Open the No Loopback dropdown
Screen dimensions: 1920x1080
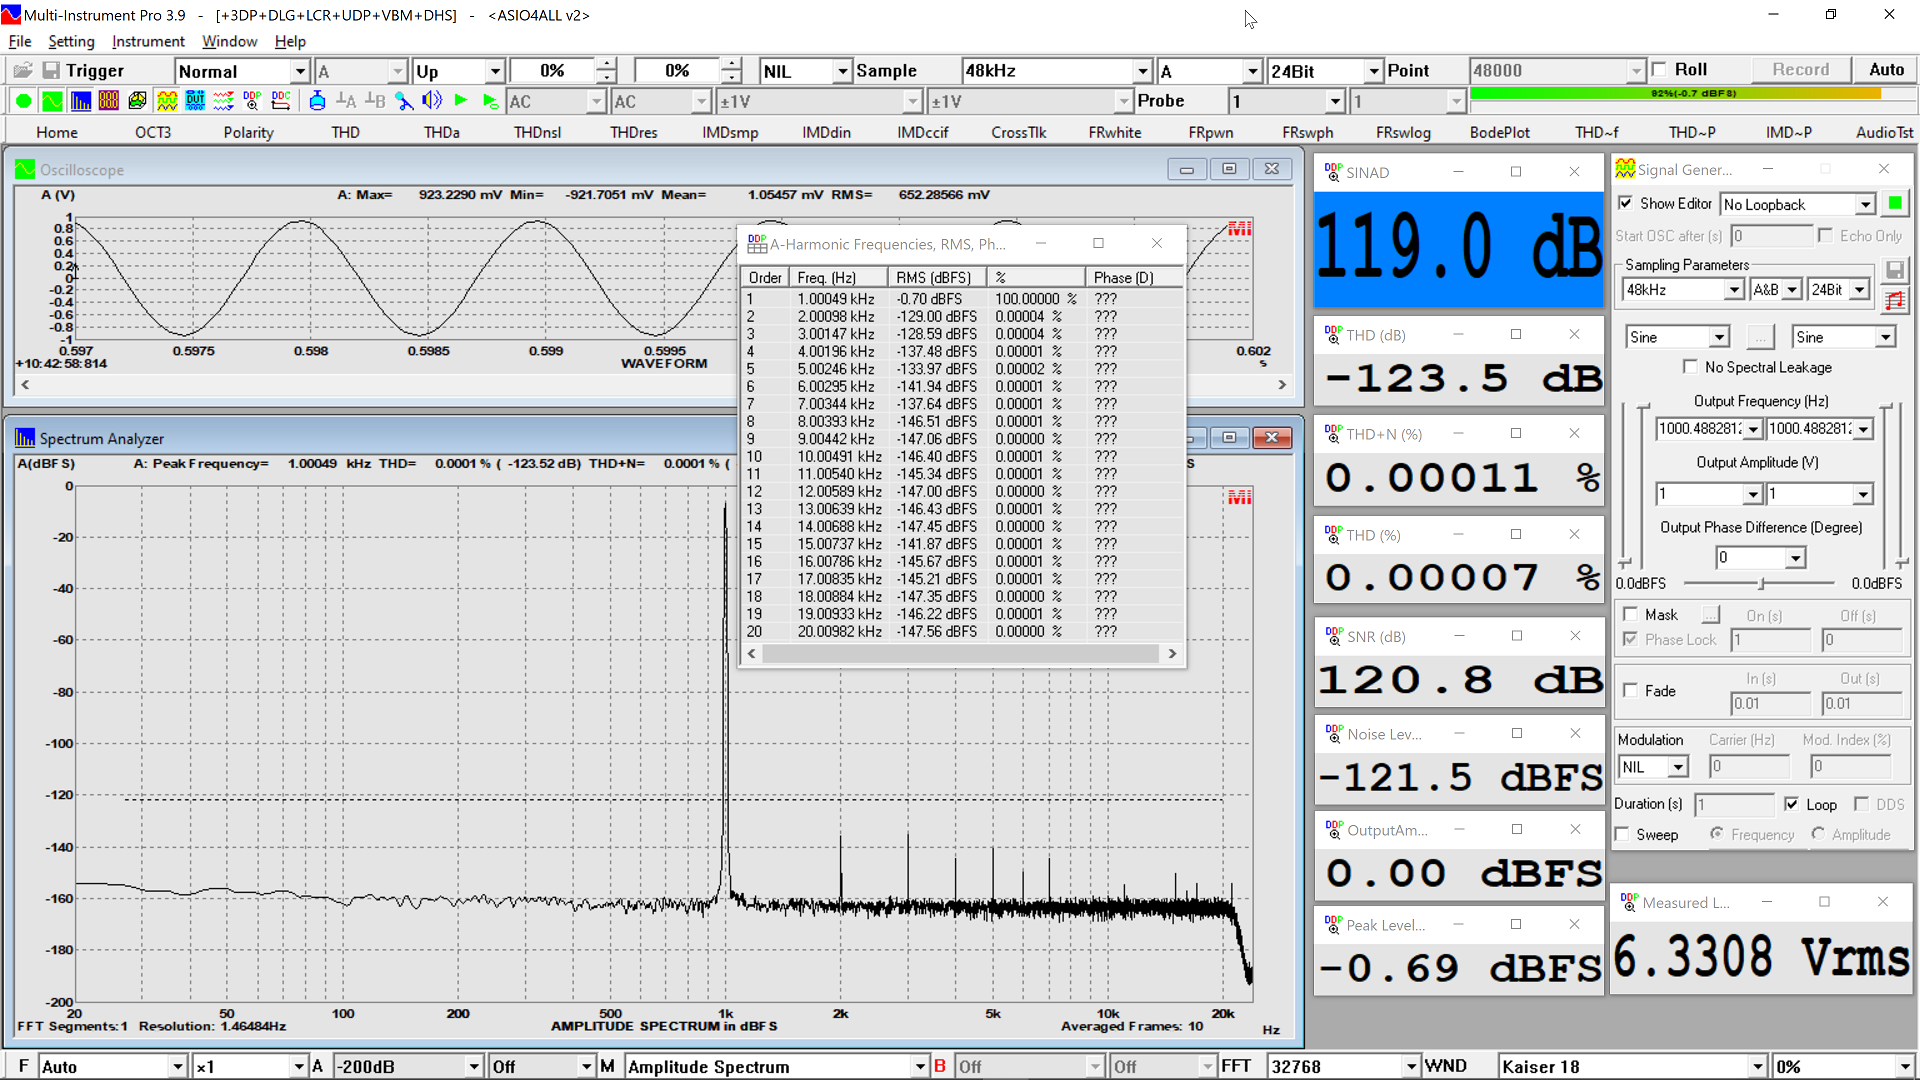[1865, 204]
